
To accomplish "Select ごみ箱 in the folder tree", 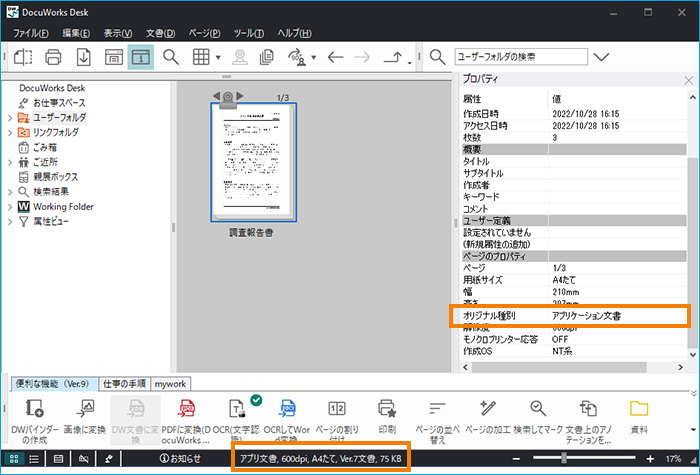I will 45,147.
